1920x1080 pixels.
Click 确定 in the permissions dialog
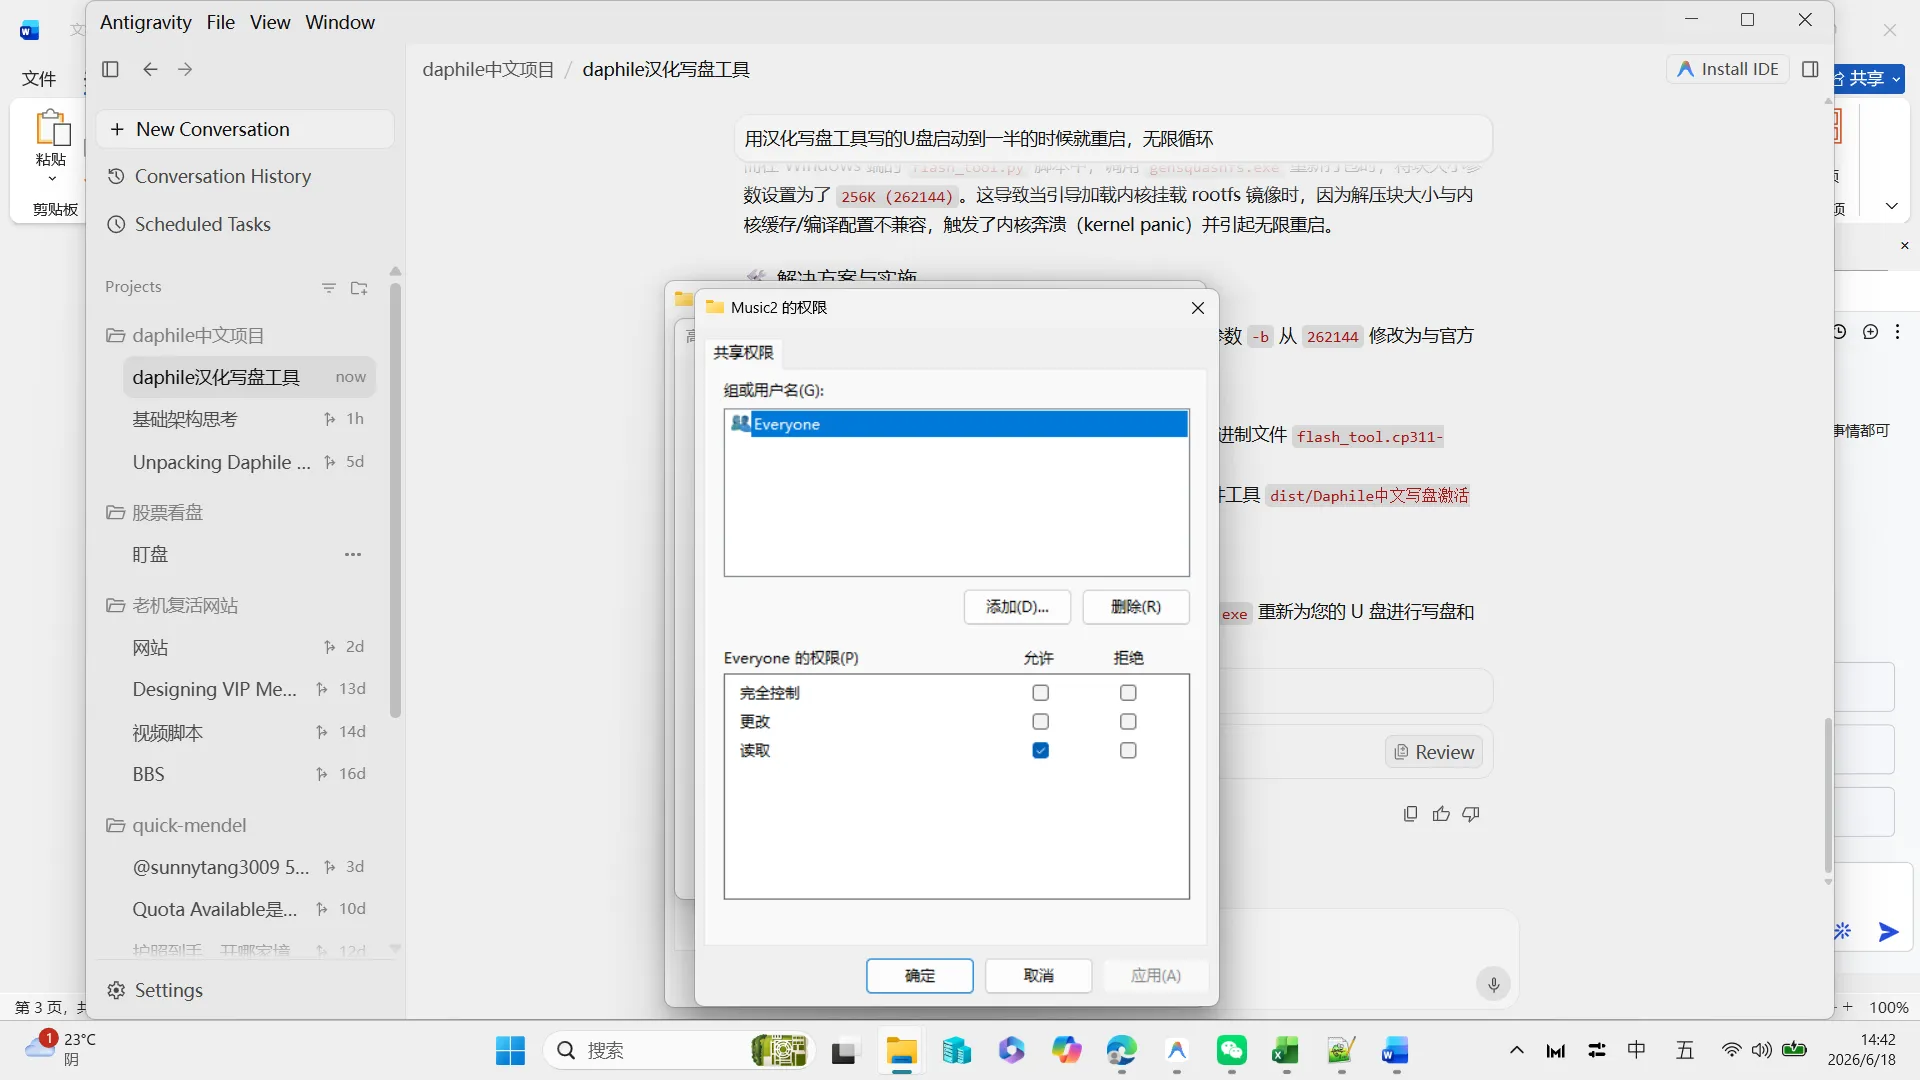[x=920, y=975]
